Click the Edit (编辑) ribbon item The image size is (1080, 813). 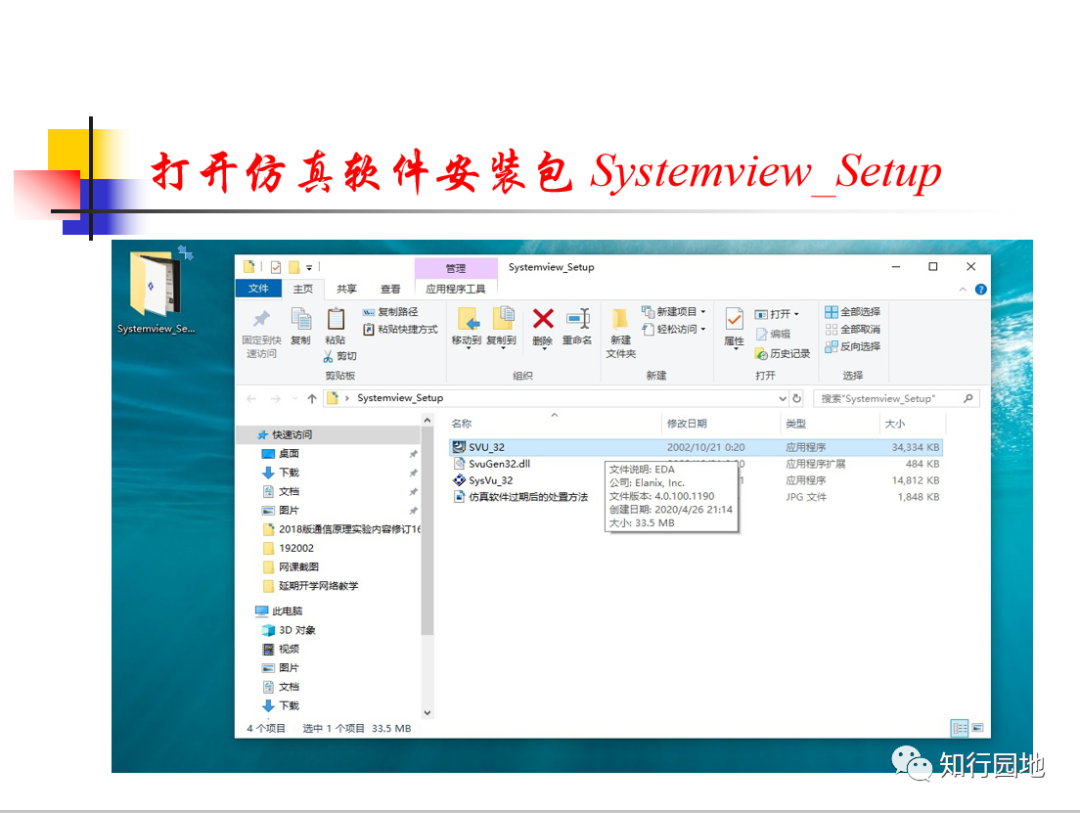pos(773,334)
